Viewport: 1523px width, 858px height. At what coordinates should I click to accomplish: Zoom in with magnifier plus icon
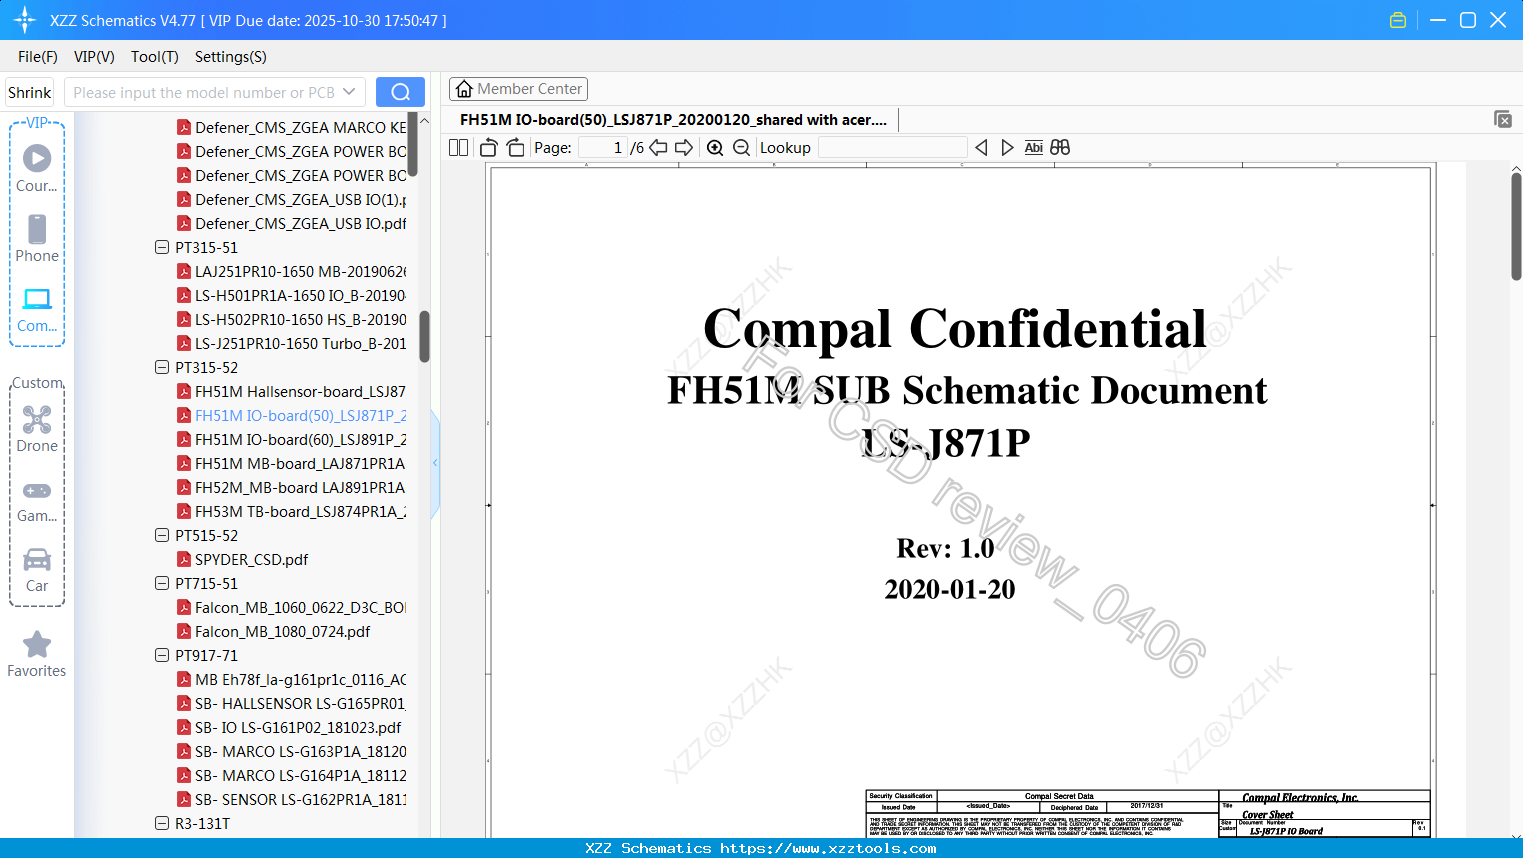click(x=715, y=148)
